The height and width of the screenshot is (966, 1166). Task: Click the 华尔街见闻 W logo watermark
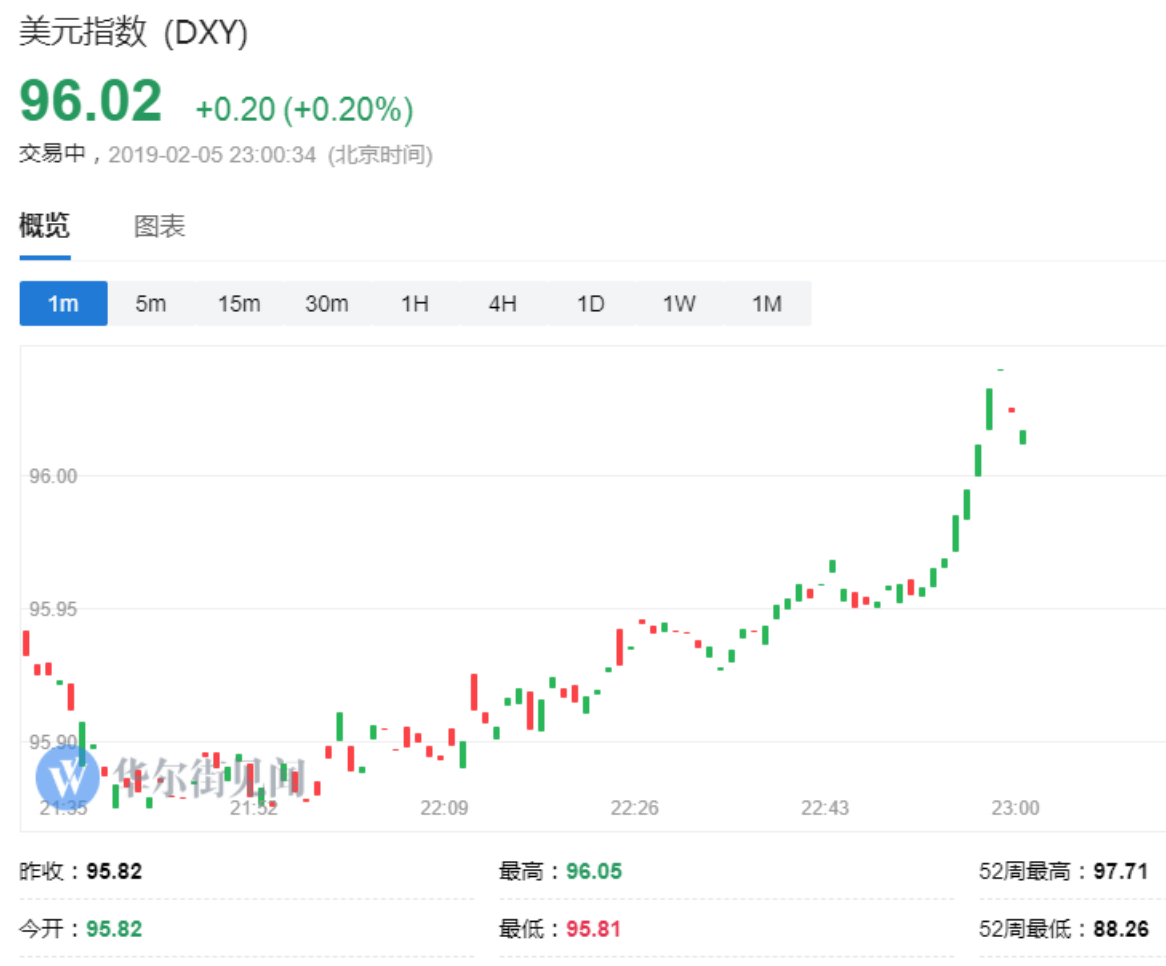tap(66, 775)
